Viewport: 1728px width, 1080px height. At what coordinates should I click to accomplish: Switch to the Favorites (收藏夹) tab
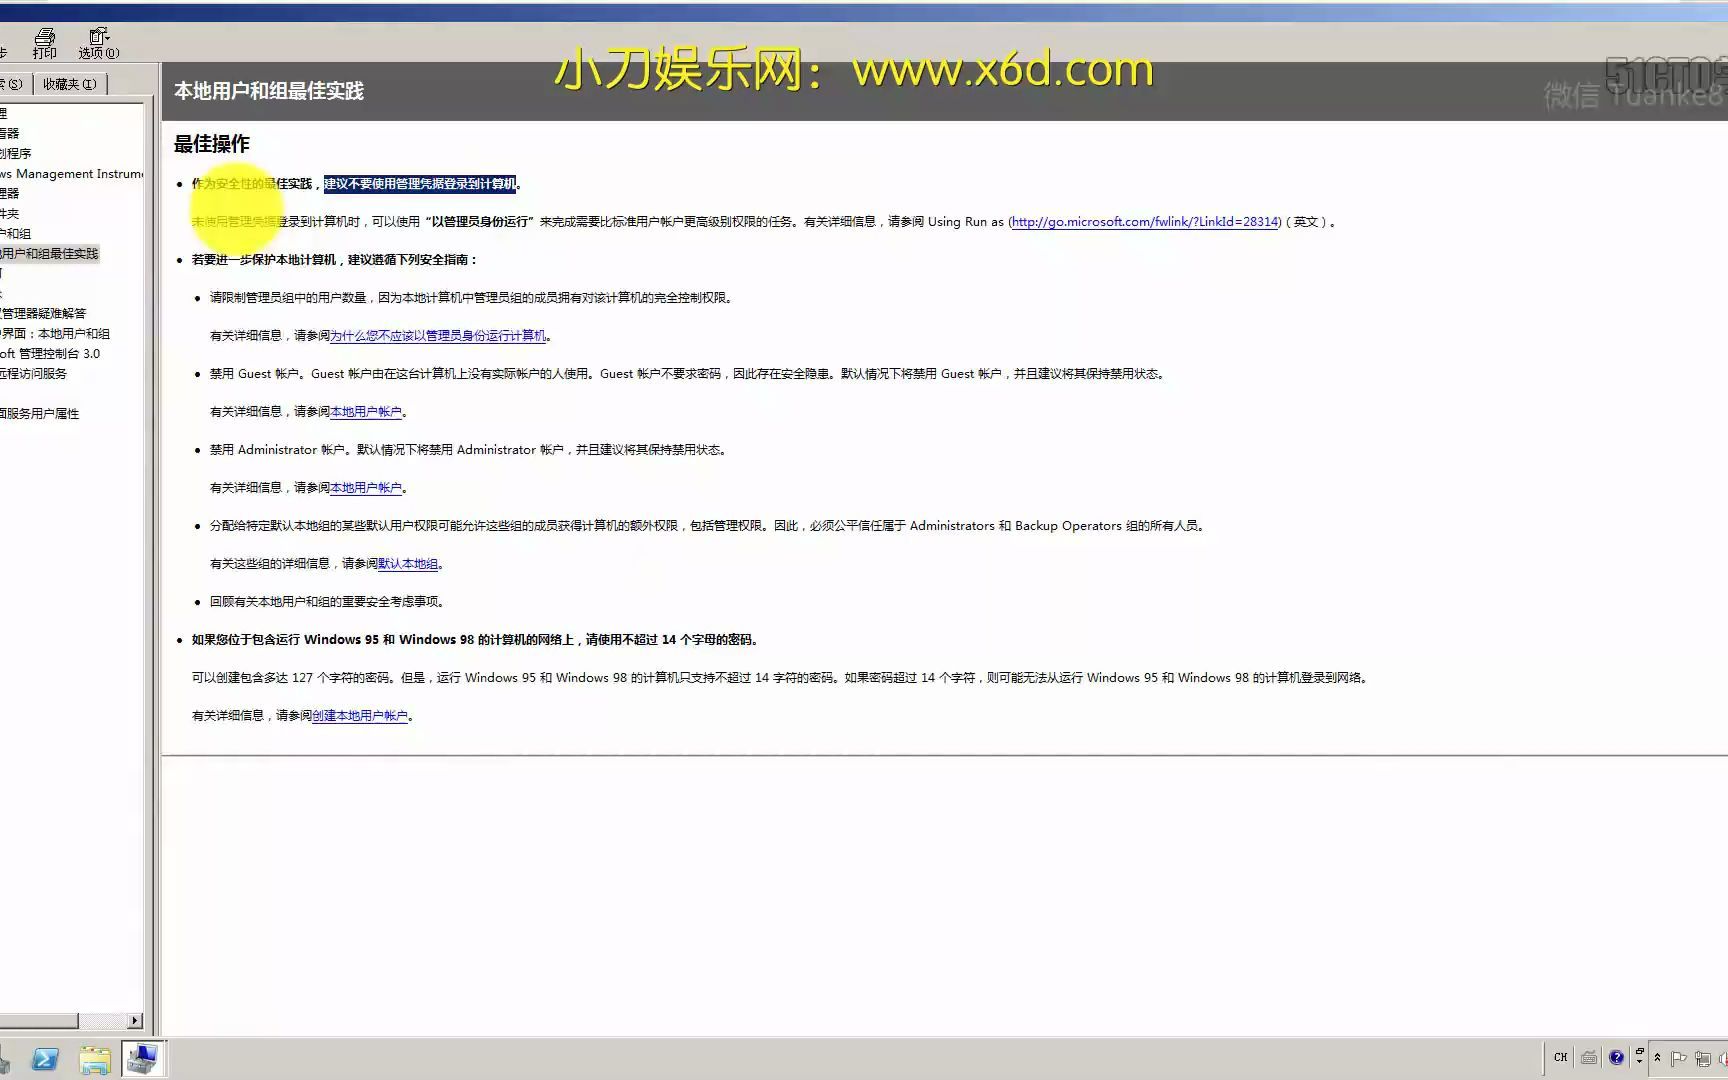69,84
